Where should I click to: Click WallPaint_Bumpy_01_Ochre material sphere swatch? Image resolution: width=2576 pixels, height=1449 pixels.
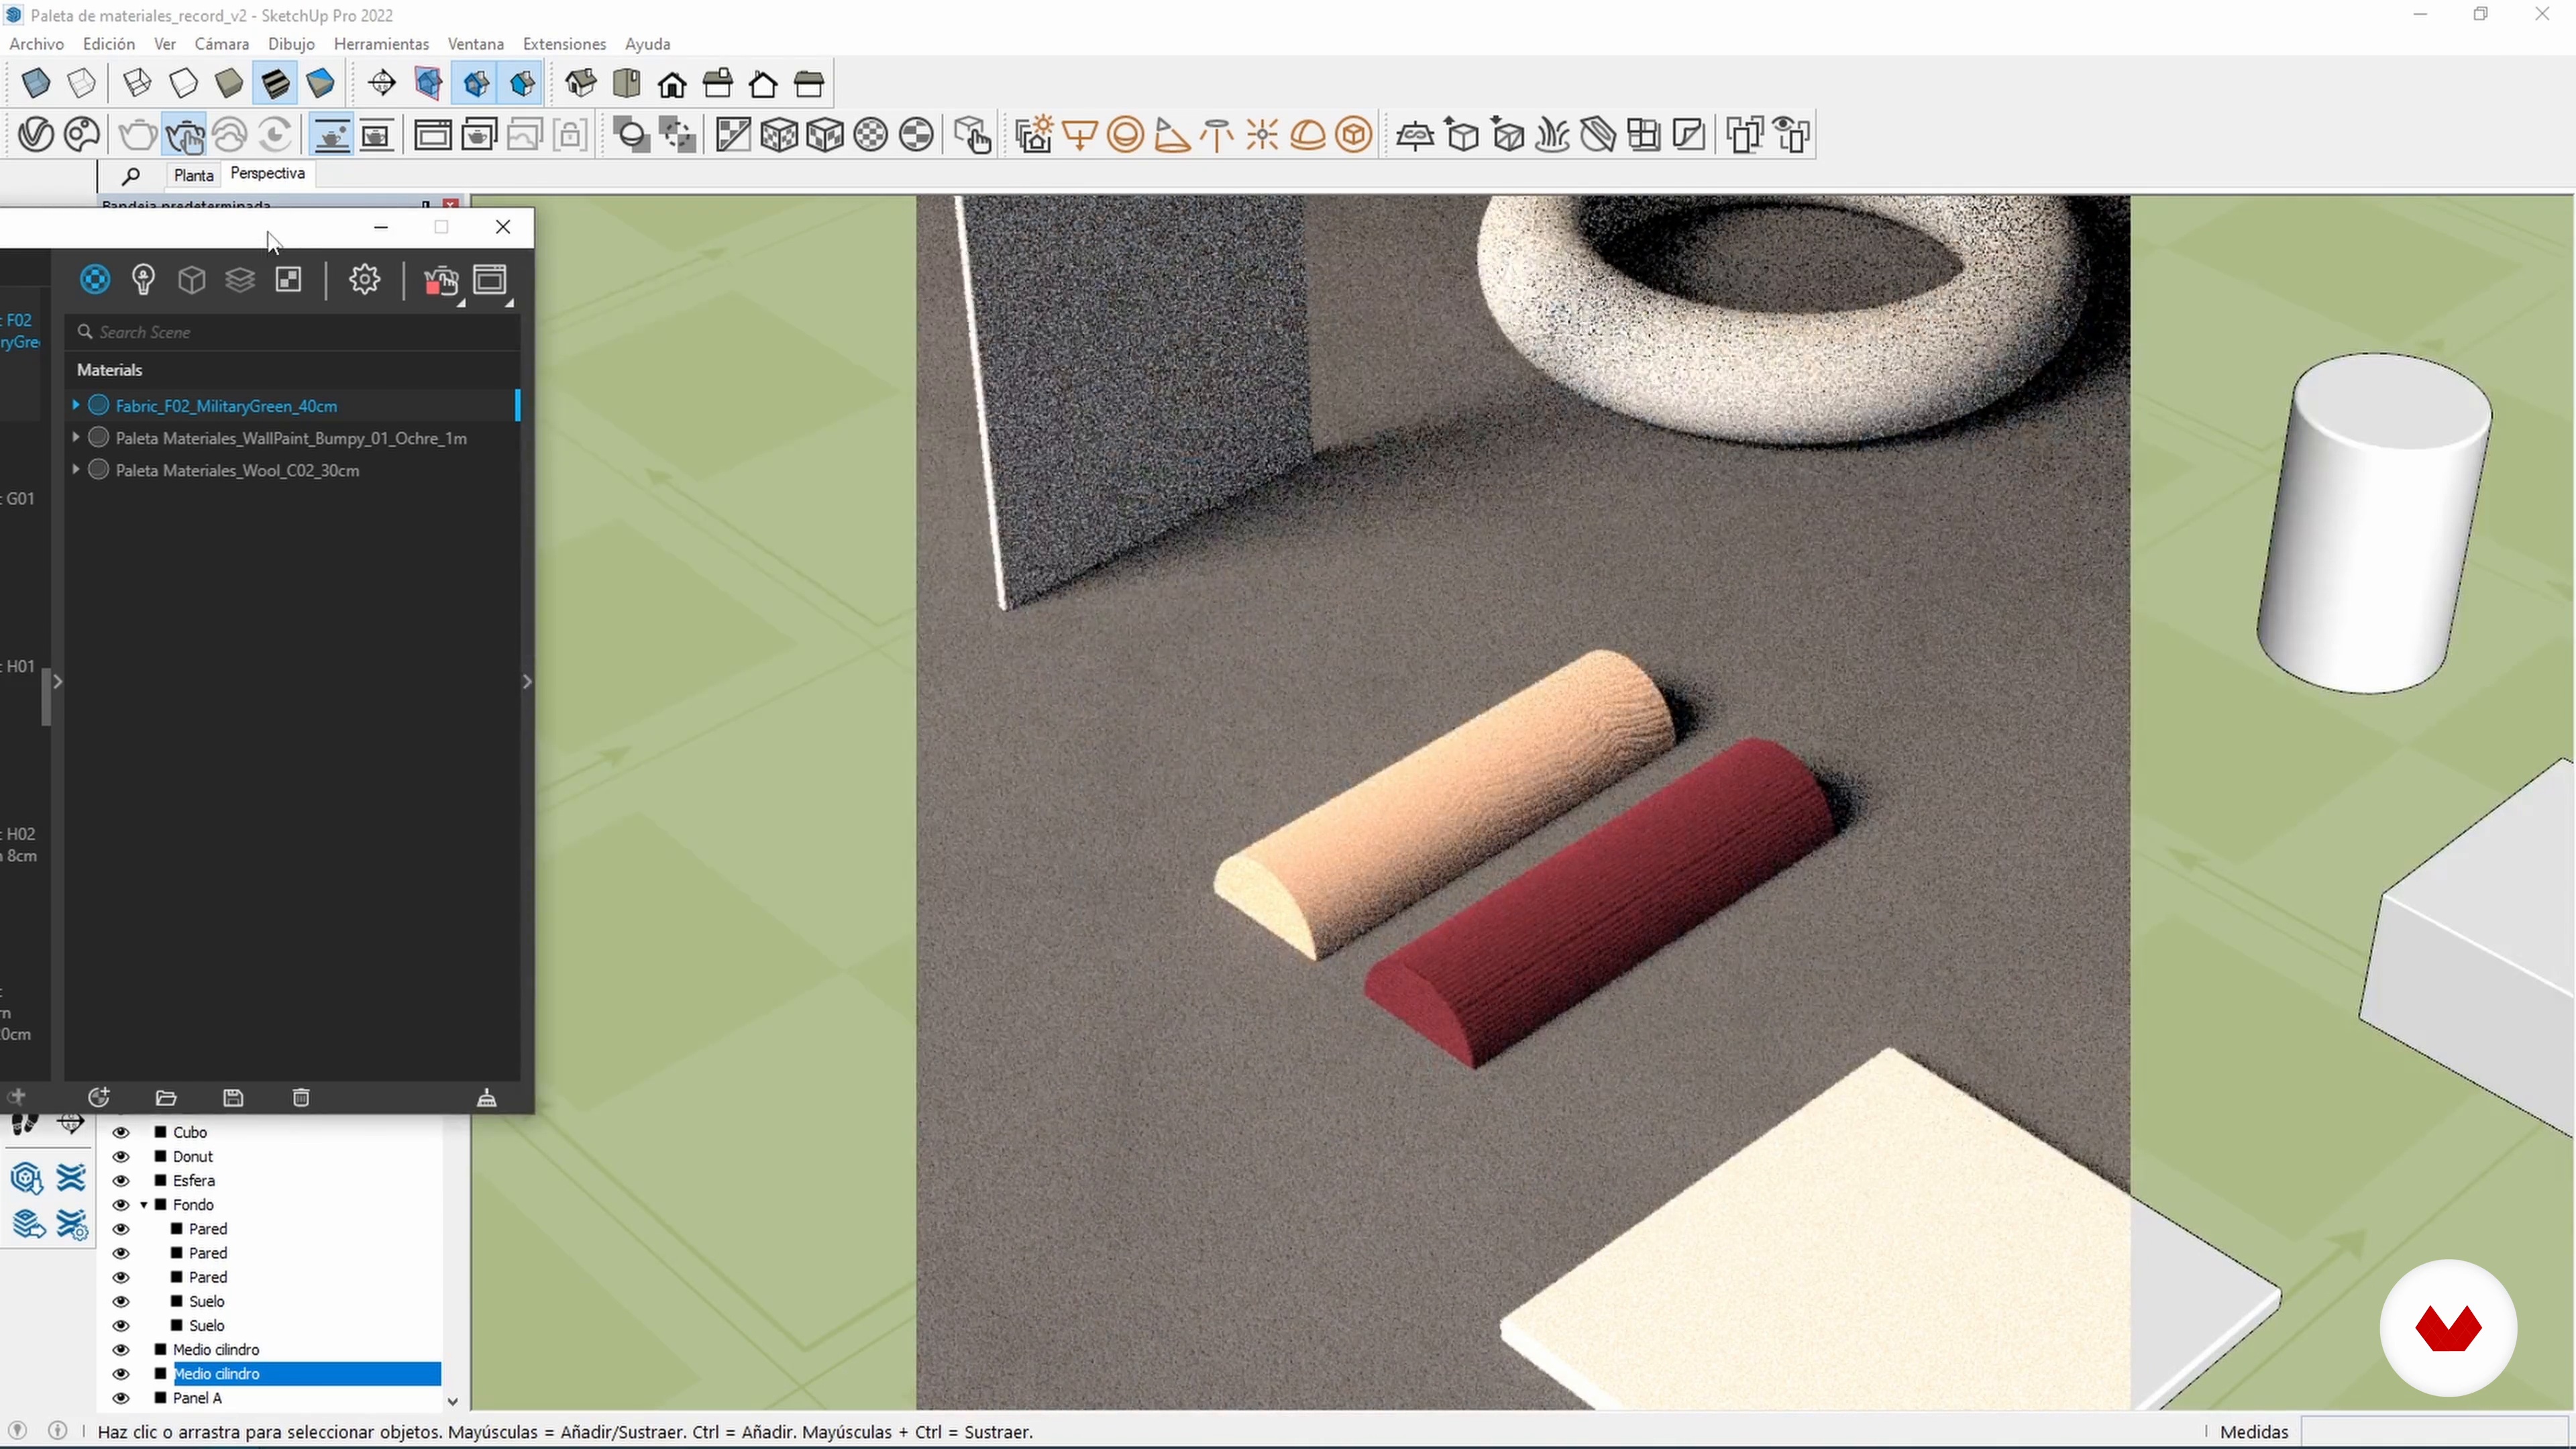(x=98, y=437)
